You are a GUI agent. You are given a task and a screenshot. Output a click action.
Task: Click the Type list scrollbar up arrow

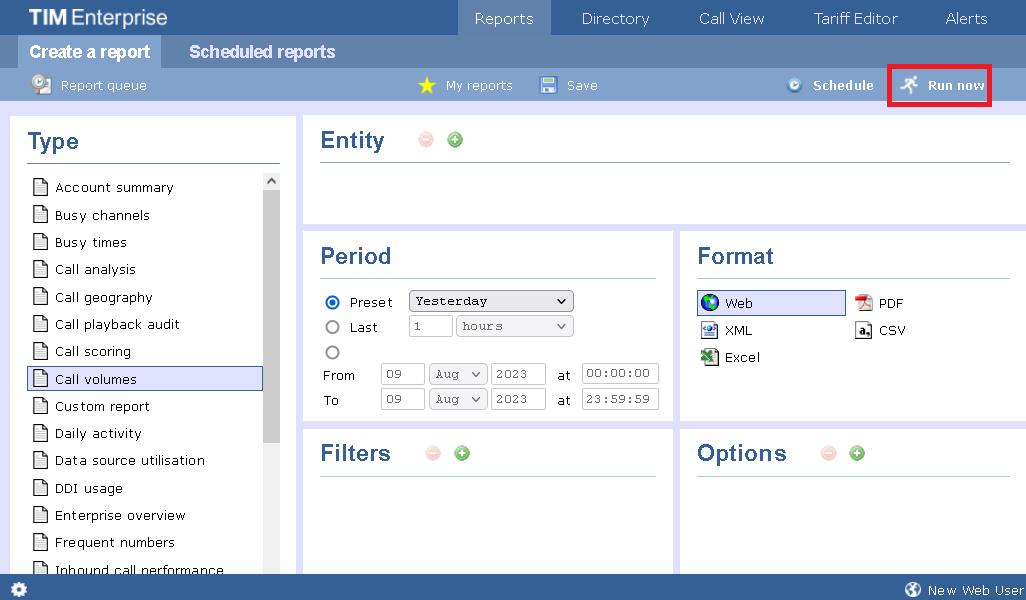point(271,181)
